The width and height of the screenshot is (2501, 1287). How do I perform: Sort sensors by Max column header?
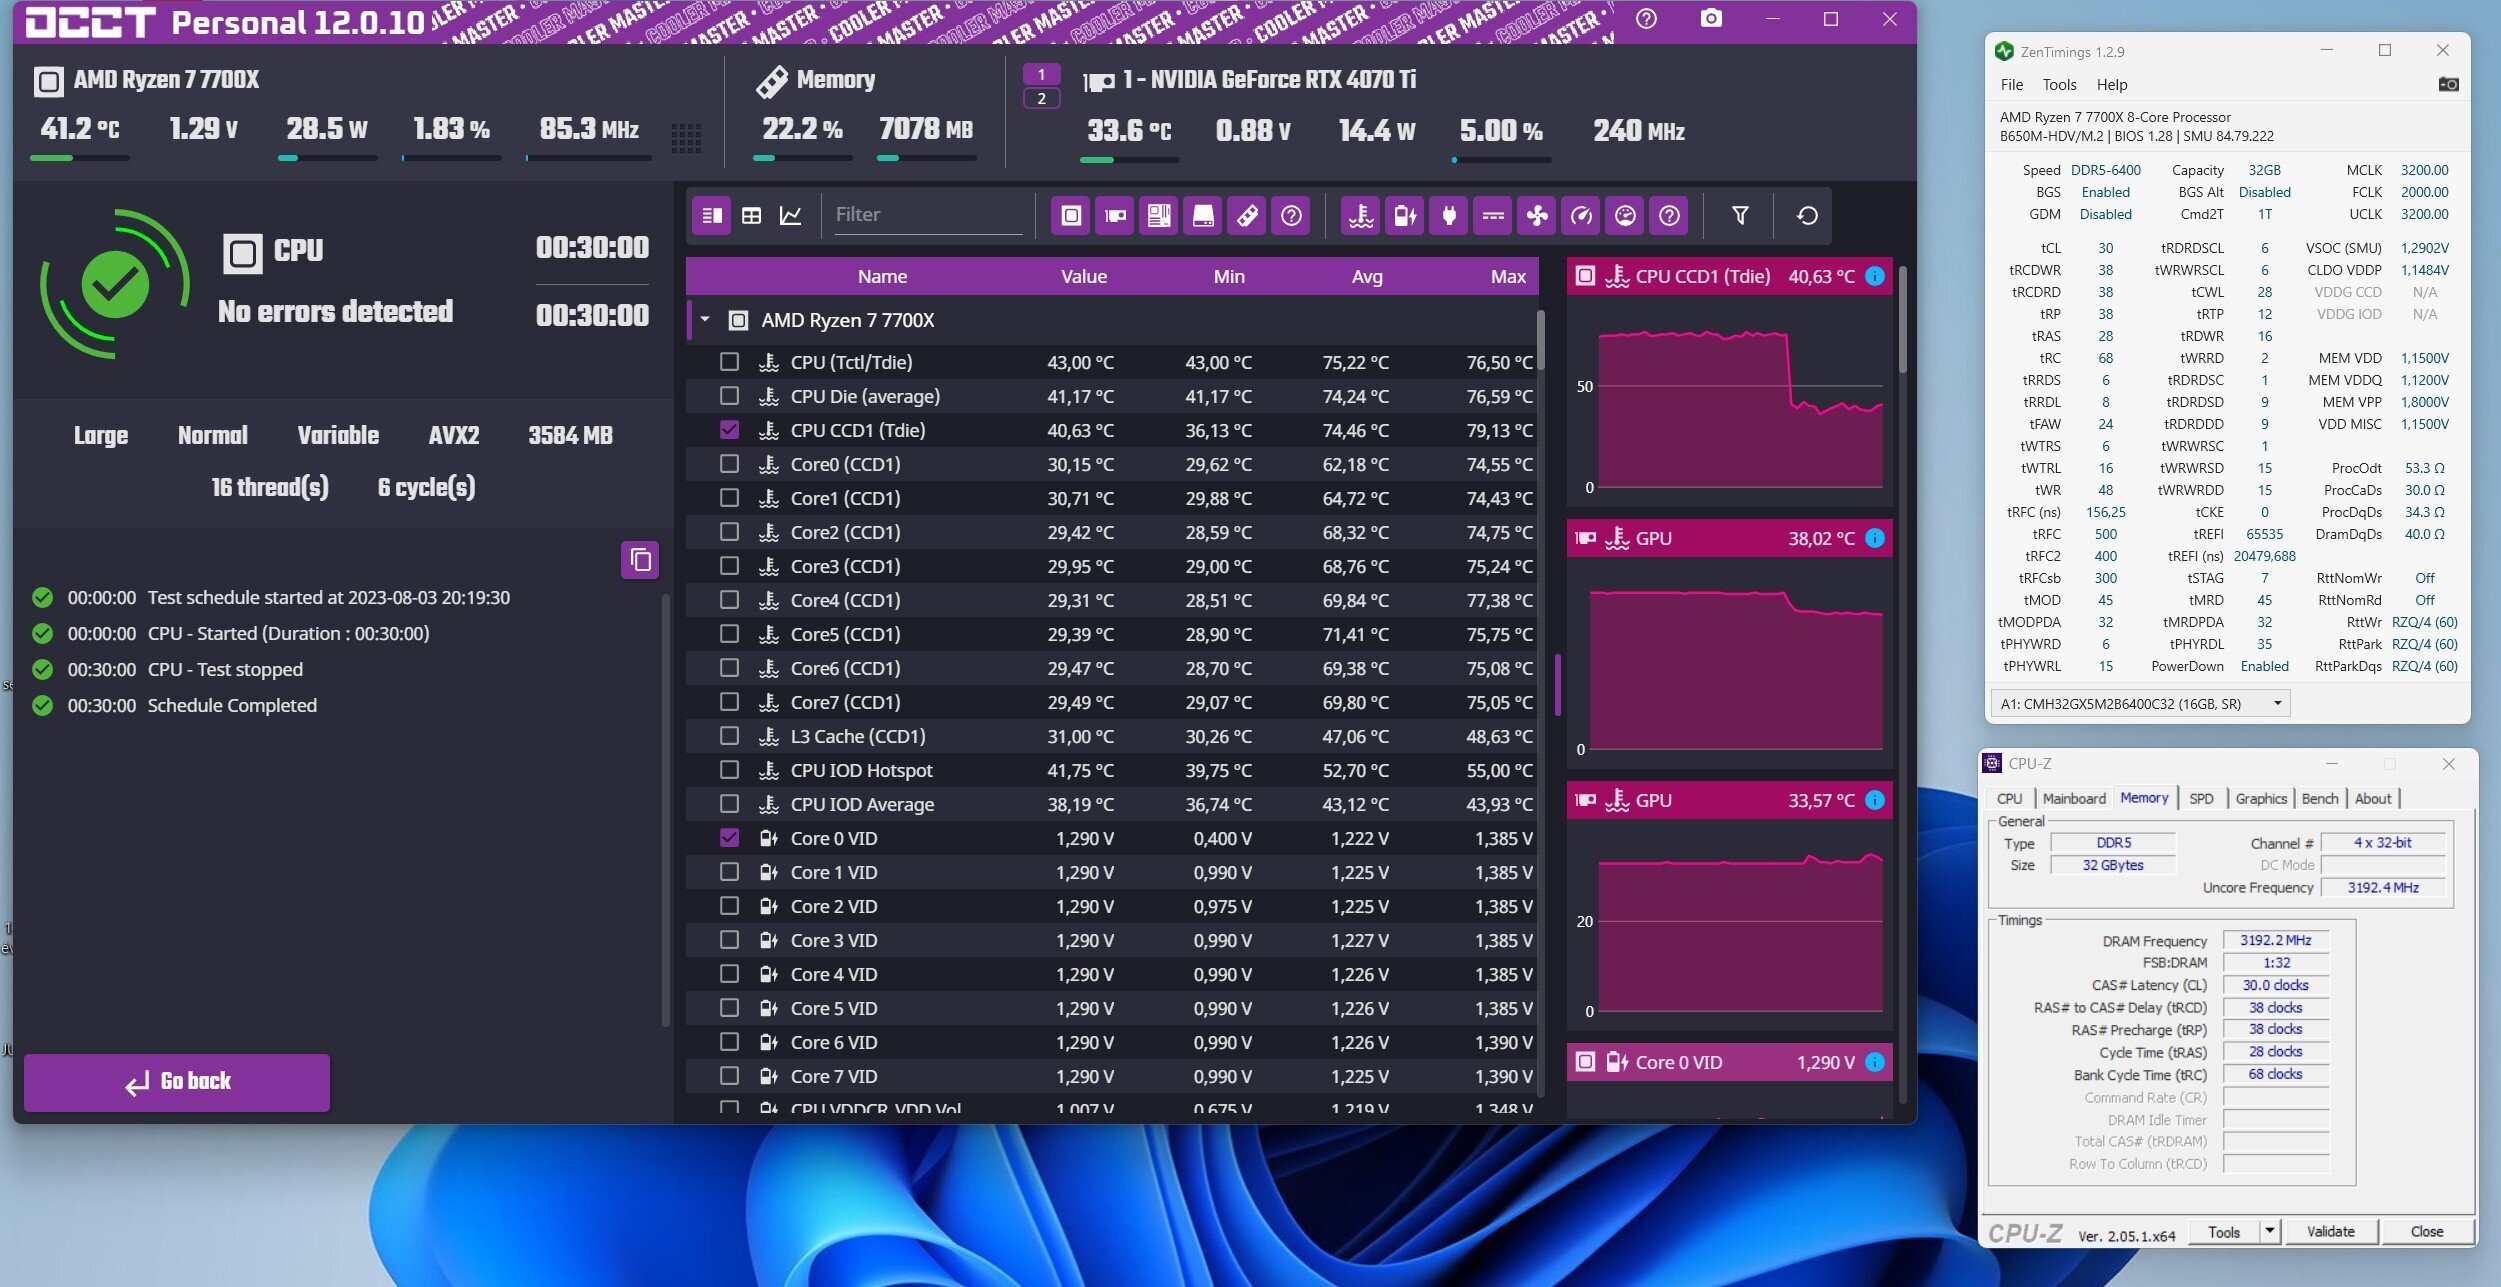[x=1508, y=276]
